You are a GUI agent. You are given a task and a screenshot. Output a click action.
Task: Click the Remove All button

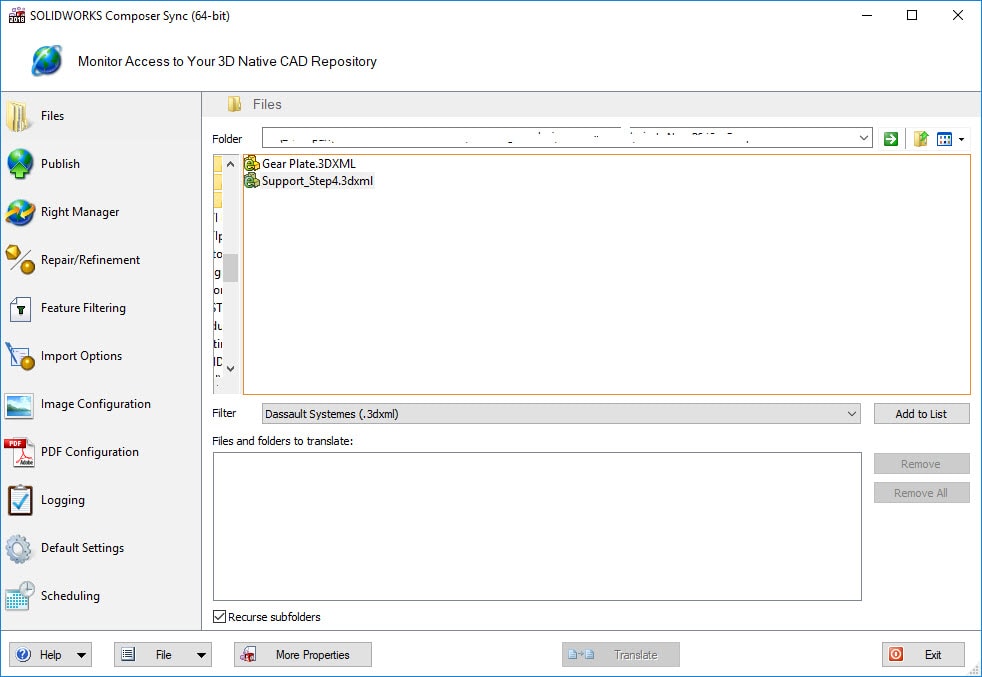pyautogui.click(x=921, y=493)
